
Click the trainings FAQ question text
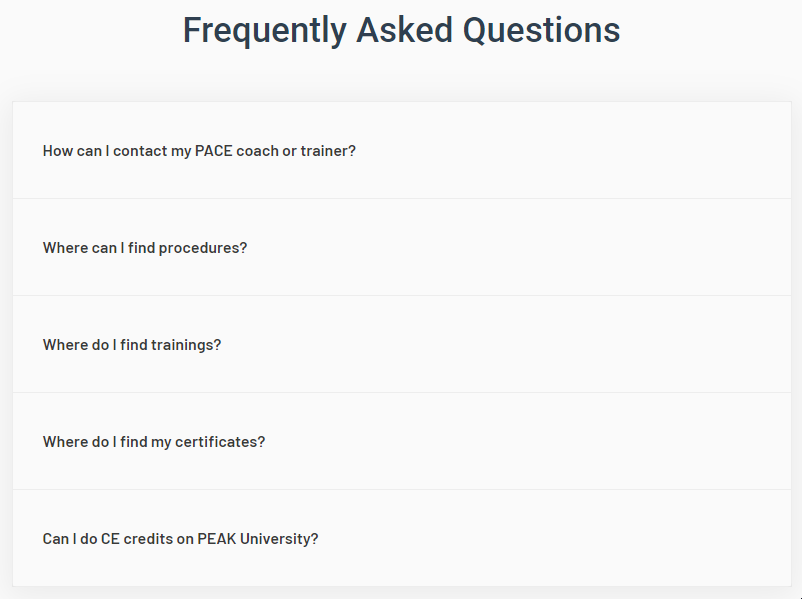click(132, 345)
